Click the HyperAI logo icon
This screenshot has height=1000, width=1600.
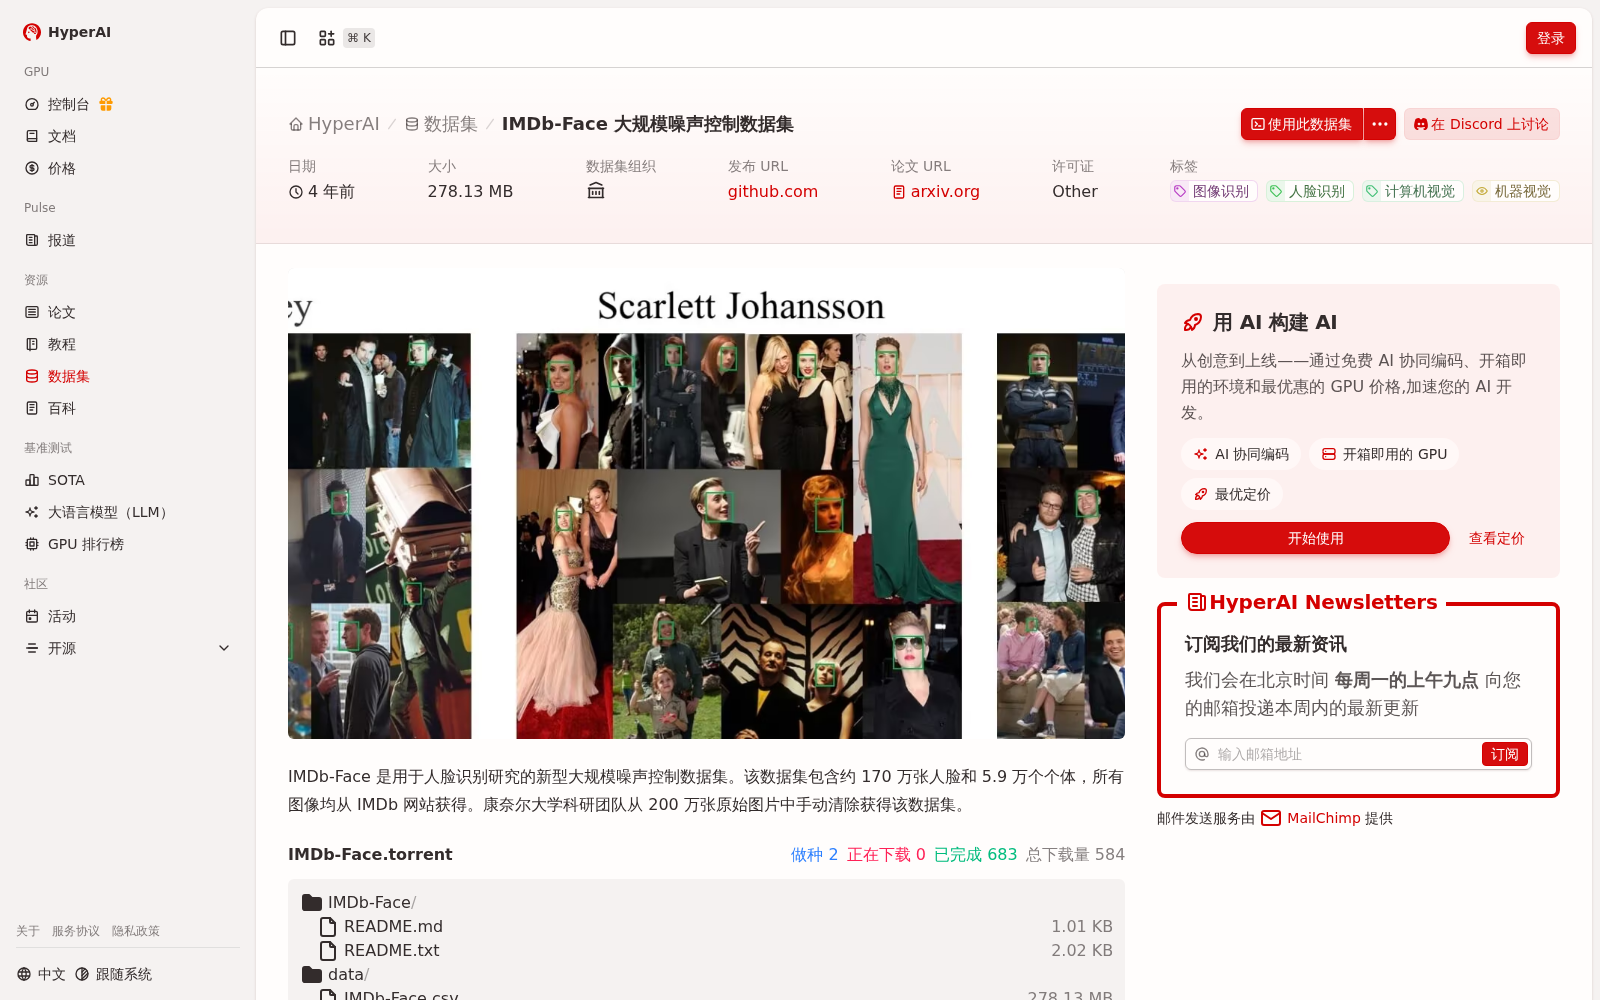click(x=32, y=32)
